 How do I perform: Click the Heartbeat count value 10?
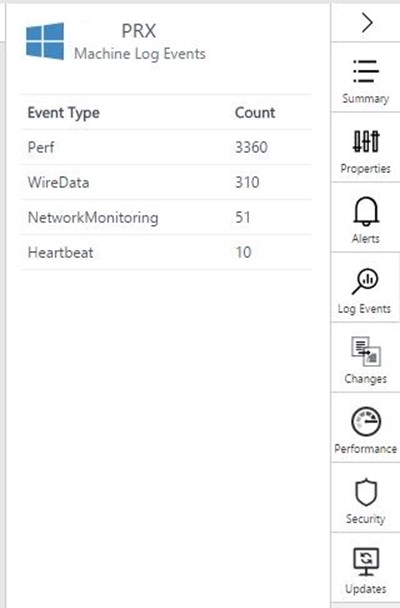[243, 252]
